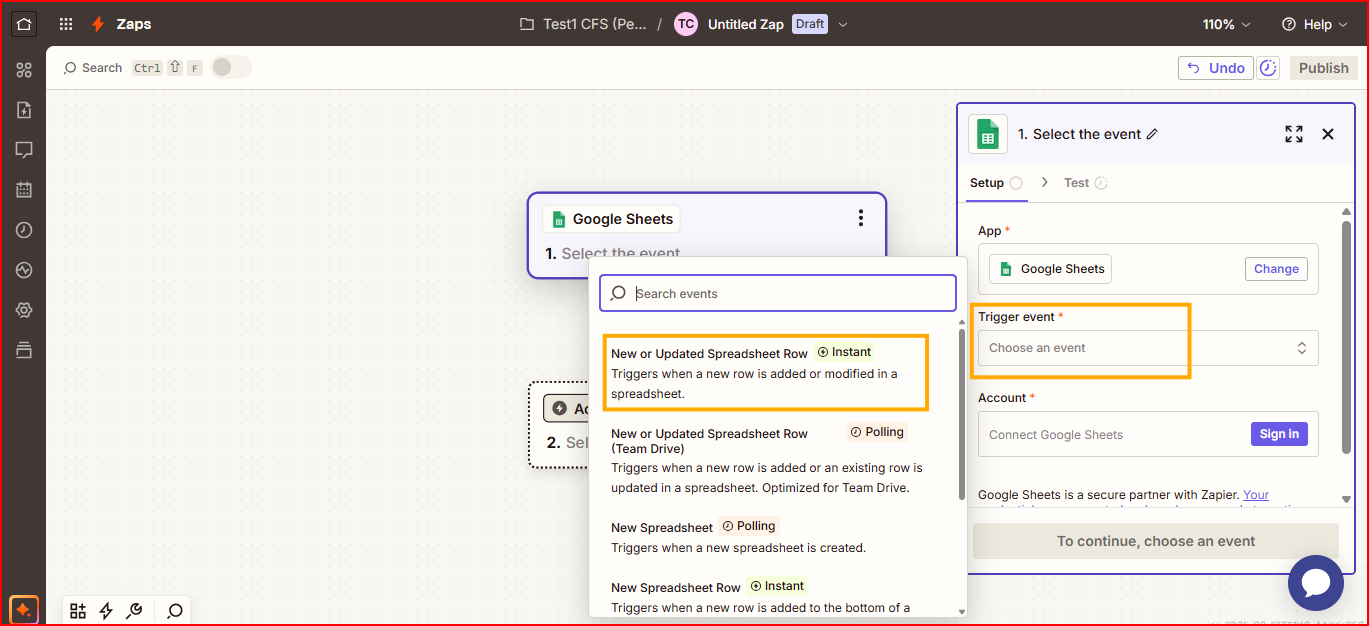Click the To continue, choose an event button

coord(1155,541)
